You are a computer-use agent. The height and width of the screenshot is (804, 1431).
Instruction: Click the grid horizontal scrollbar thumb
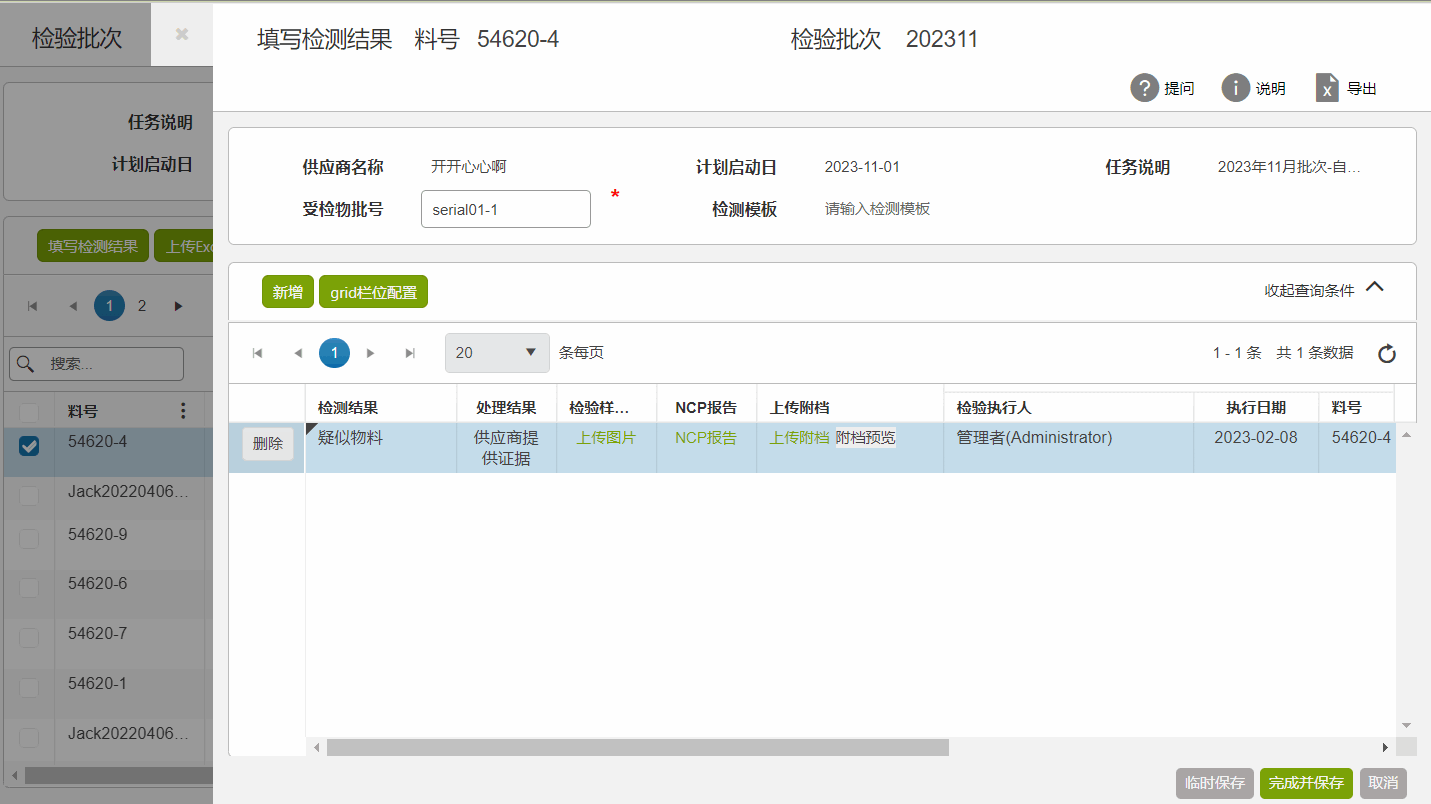tap(637, 747)
